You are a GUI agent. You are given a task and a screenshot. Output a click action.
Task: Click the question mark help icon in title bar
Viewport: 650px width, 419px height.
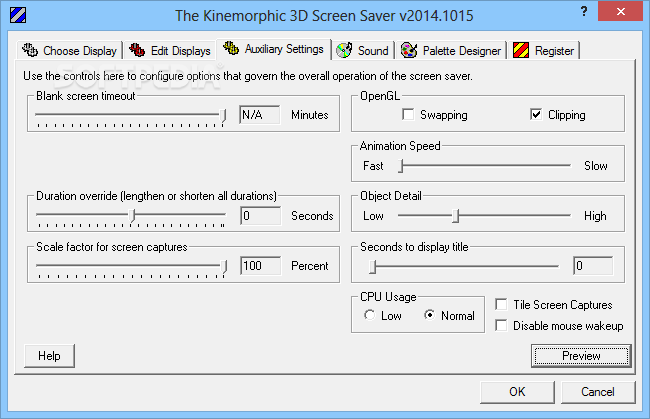(584, 11)
